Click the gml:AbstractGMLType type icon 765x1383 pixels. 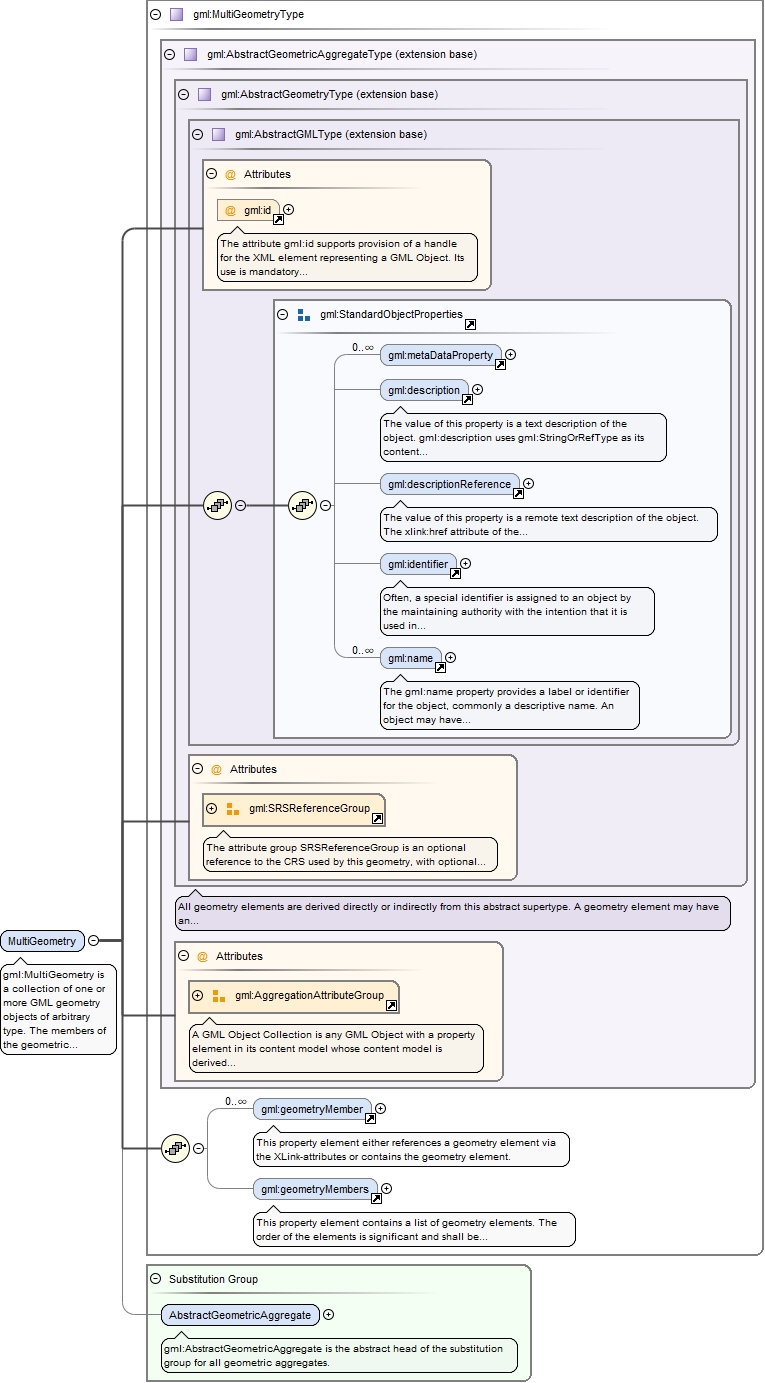[218, 134]
